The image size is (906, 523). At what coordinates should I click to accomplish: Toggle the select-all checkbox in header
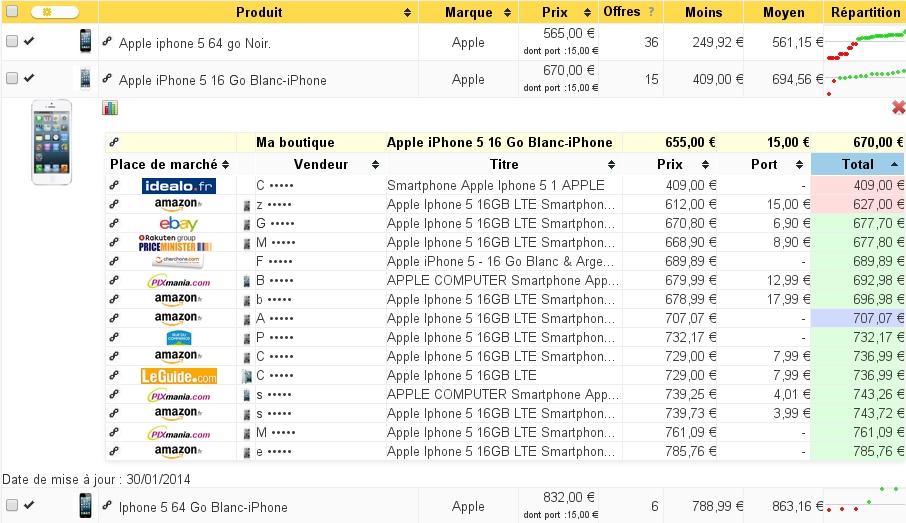(x=12, y=10)
